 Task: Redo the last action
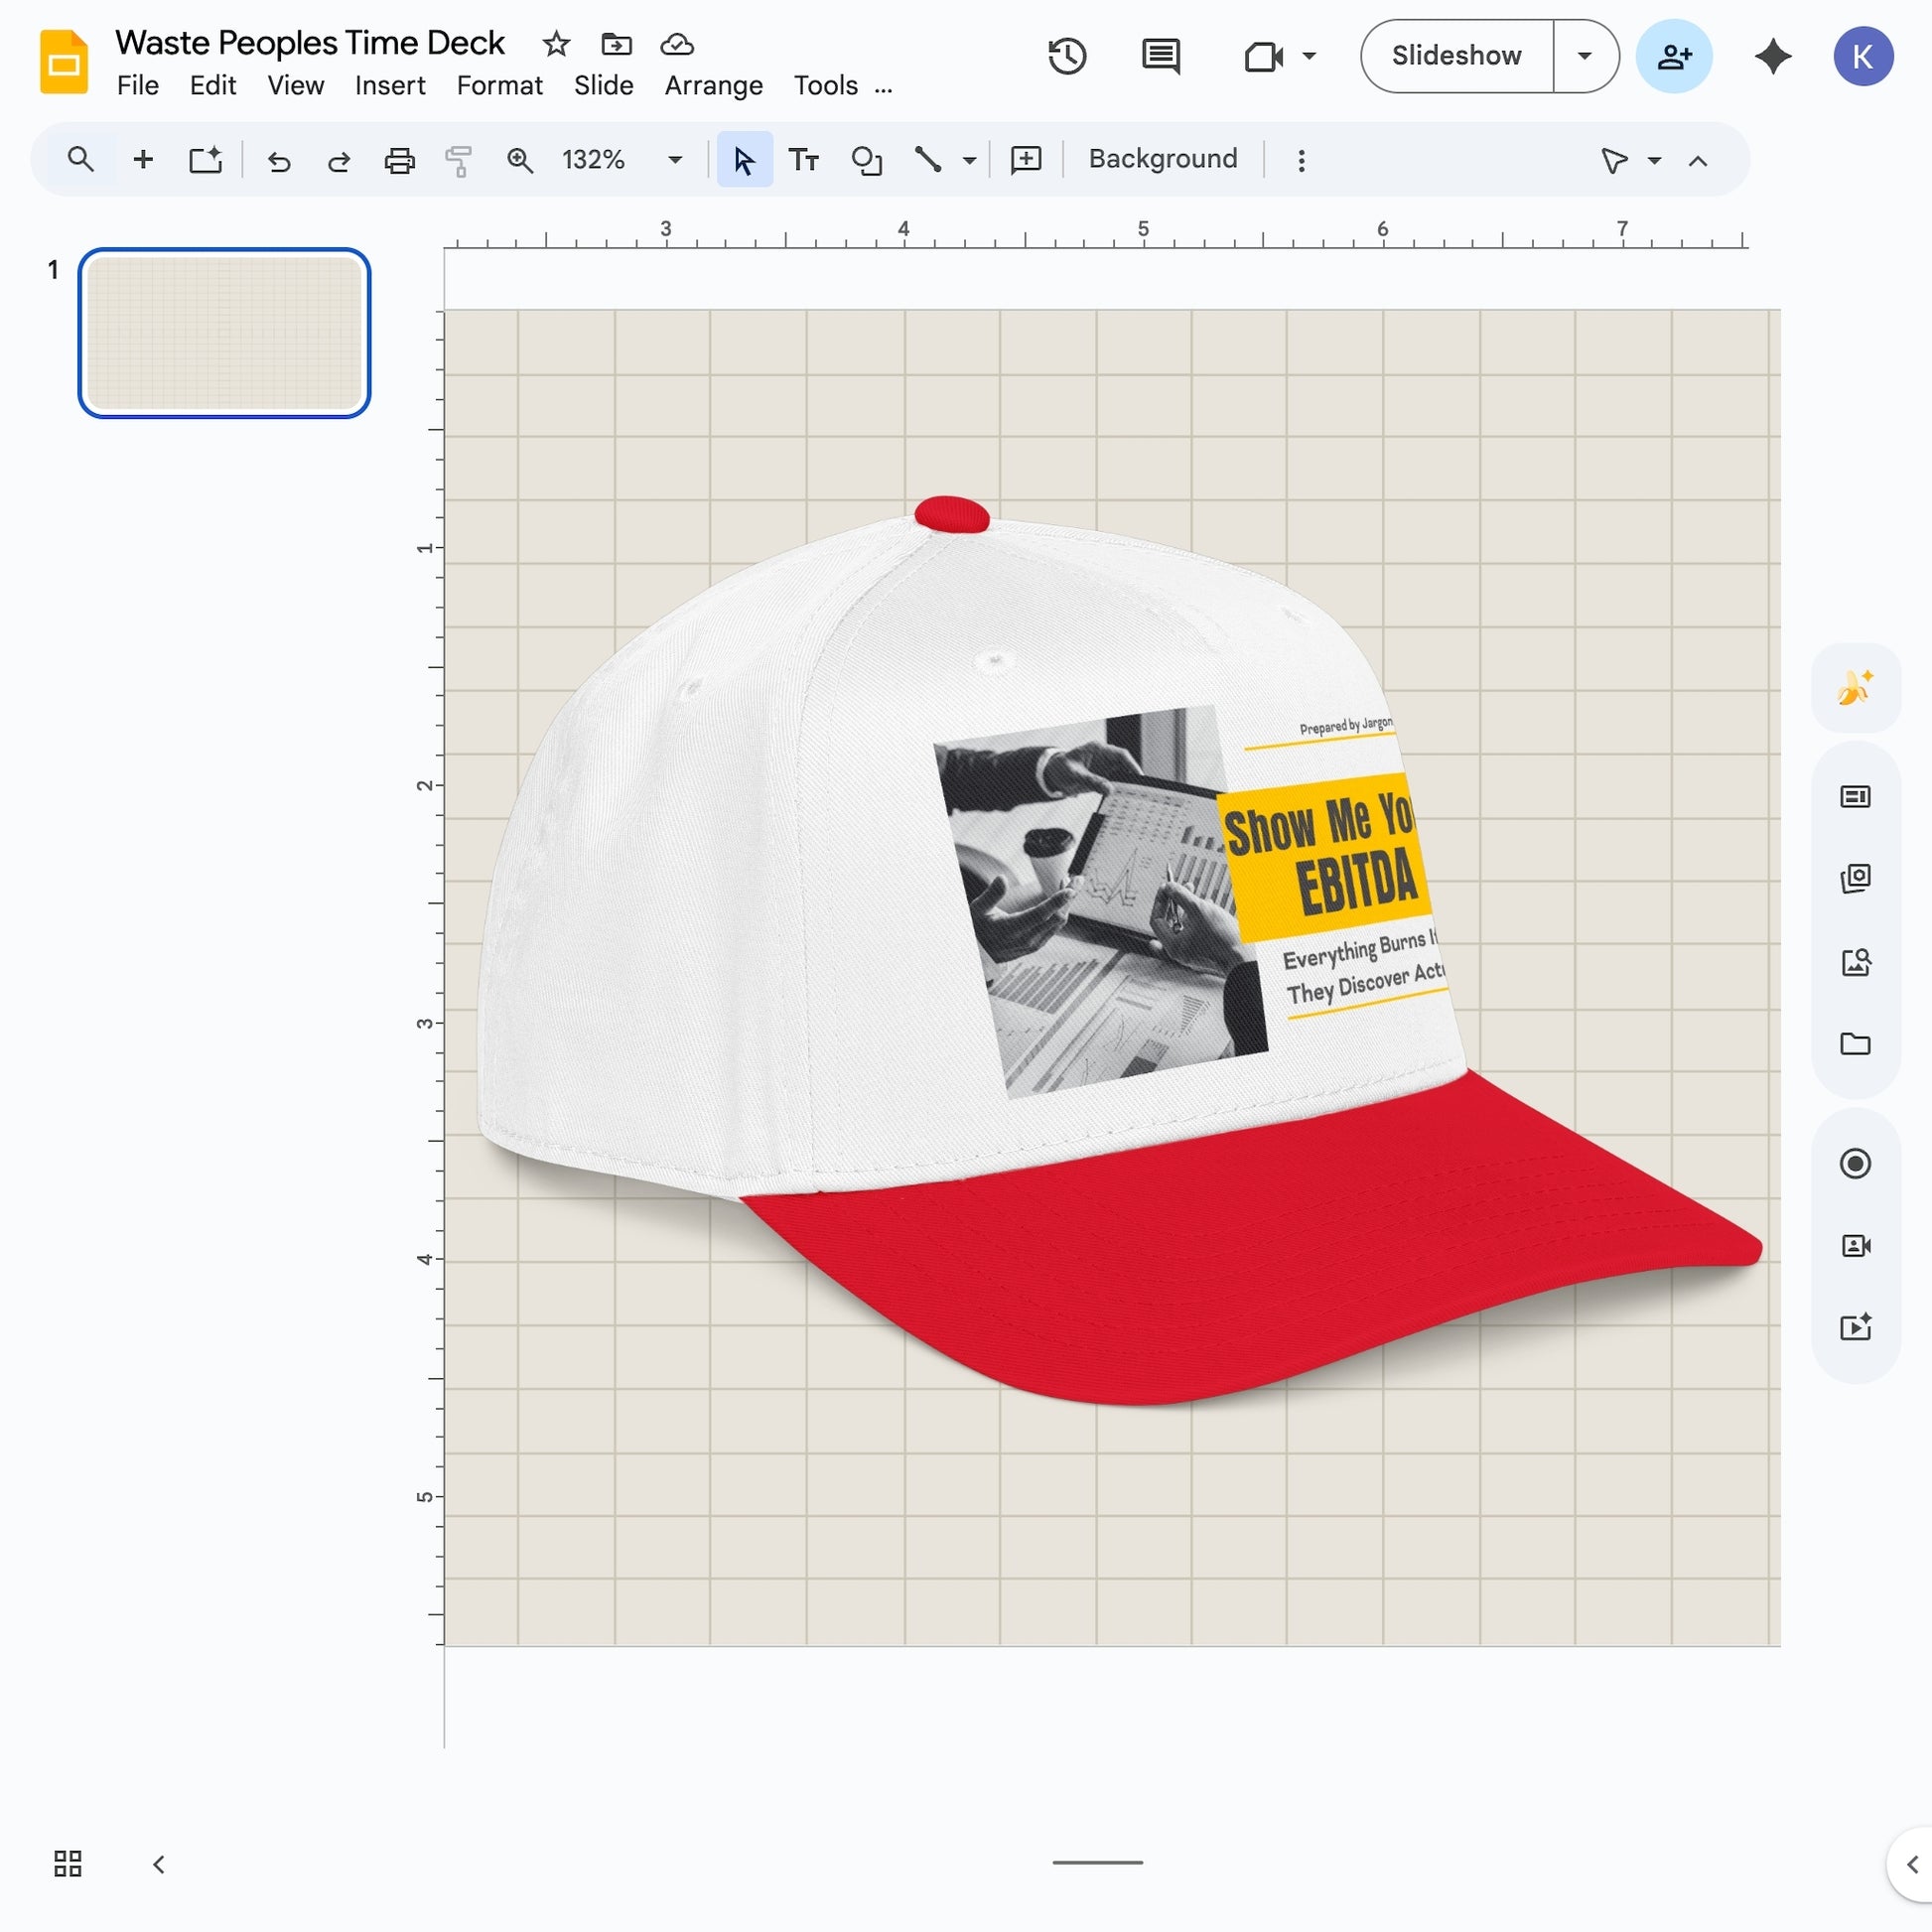339,161
